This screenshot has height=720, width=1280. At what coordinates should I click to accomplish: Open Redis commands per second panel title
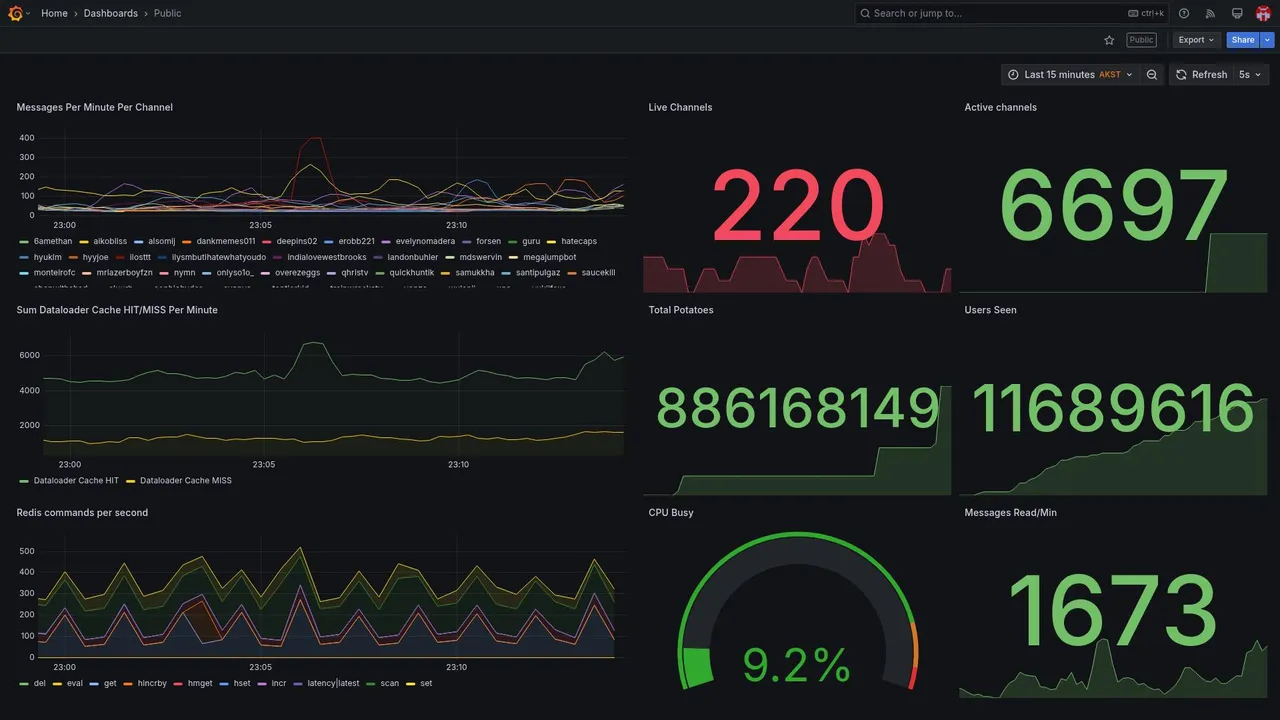[x=82, y=512]
